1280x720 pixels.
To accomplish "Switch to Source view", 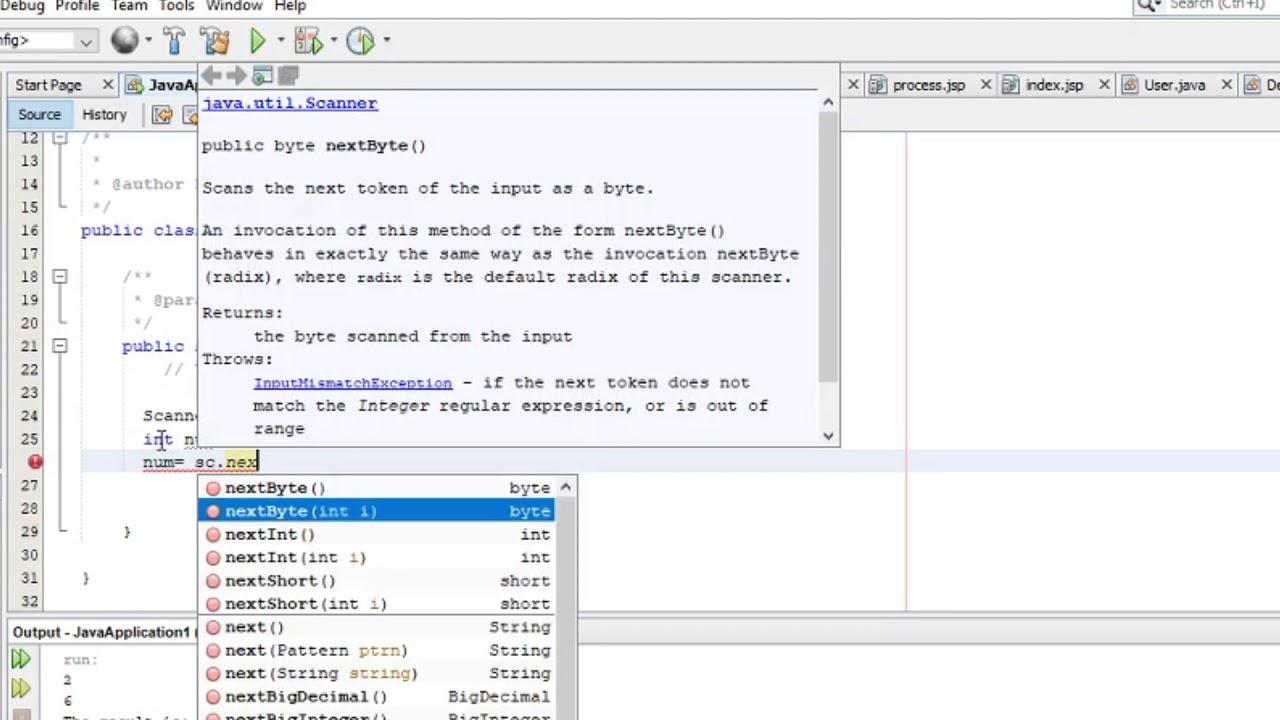I will [39, 115].
